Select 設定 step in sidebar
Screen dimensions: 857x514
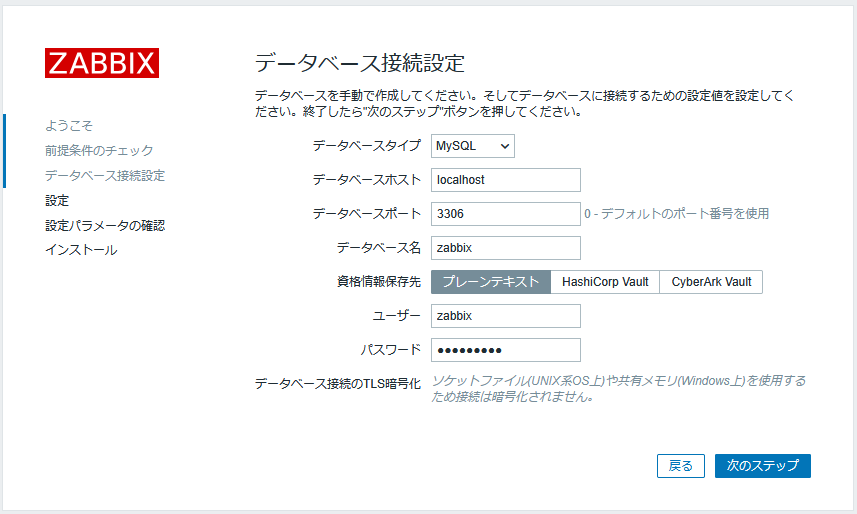57,201
